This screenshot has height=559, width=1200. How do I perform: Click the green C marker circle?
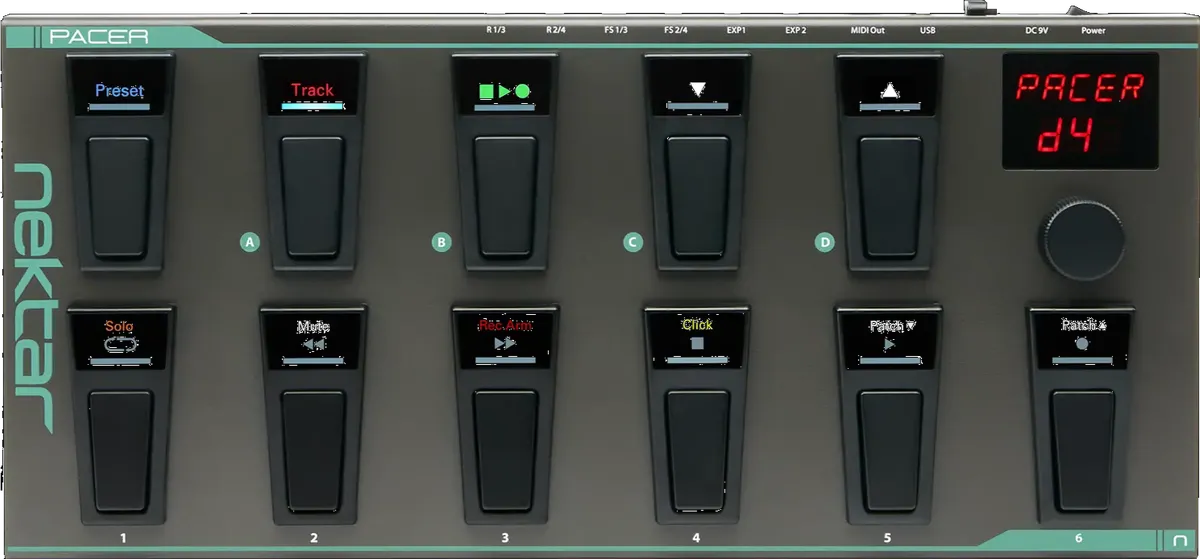[632, 242]
